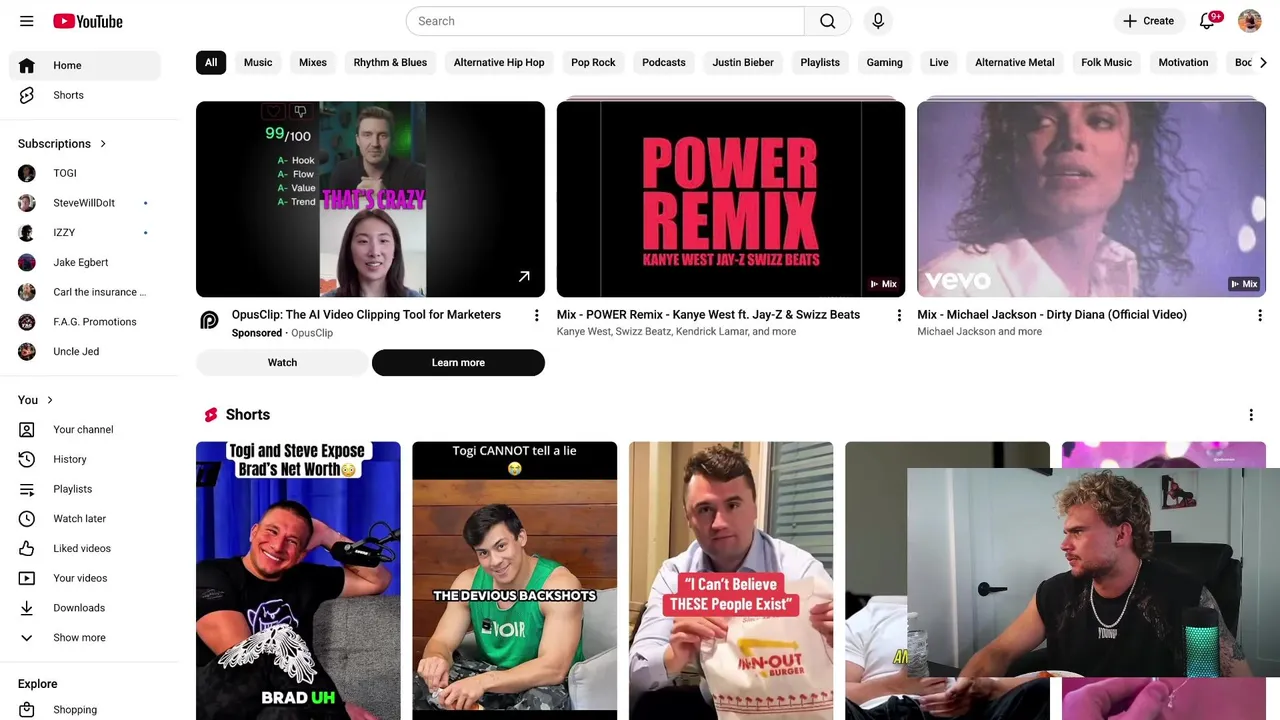Go to the YouTube logo home
This screenshot has width=1280, height=720.
[88, 21]
